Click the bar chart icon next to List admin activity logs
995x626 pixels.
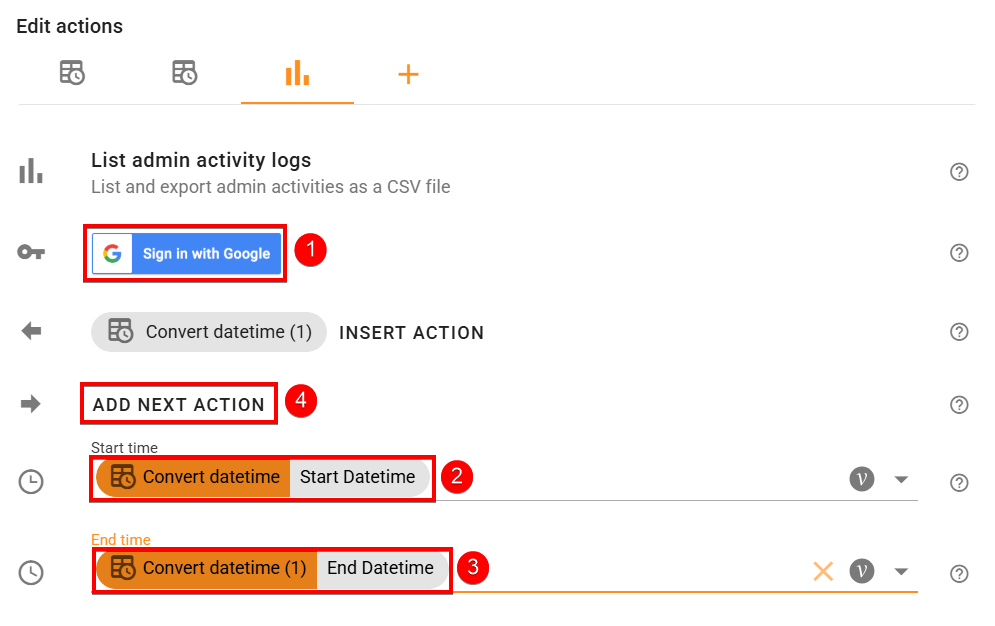point(30,170)
